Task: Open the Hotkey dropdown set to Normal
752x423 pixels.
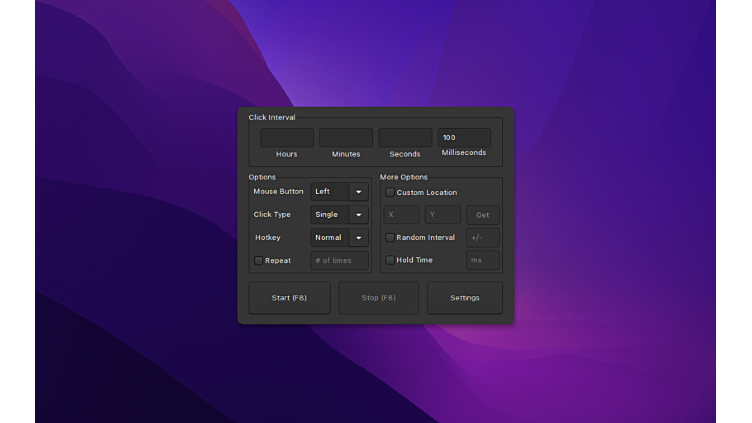Action: (x=339, y=238)
